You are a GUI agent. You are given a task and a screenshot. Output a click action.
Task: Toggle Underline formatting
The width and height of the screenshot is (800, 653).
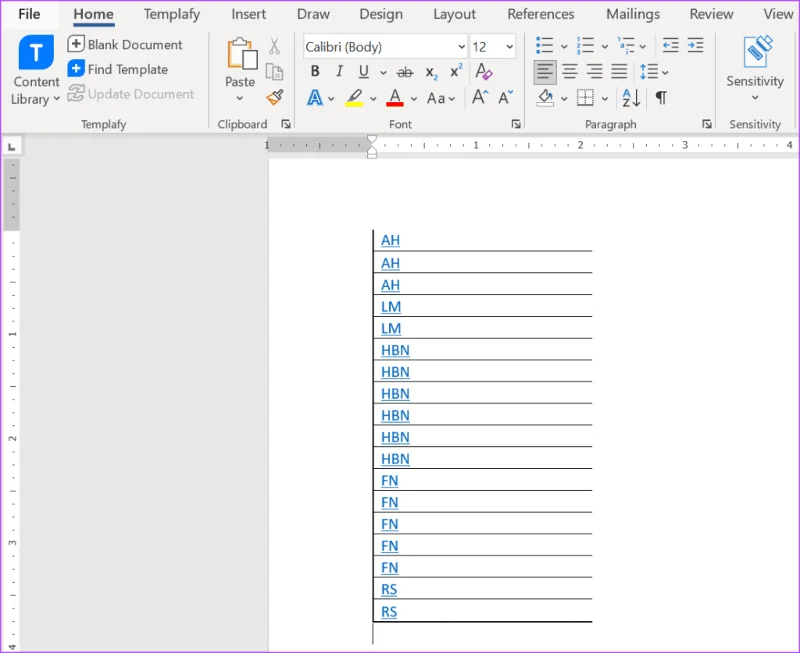[363, 71]
